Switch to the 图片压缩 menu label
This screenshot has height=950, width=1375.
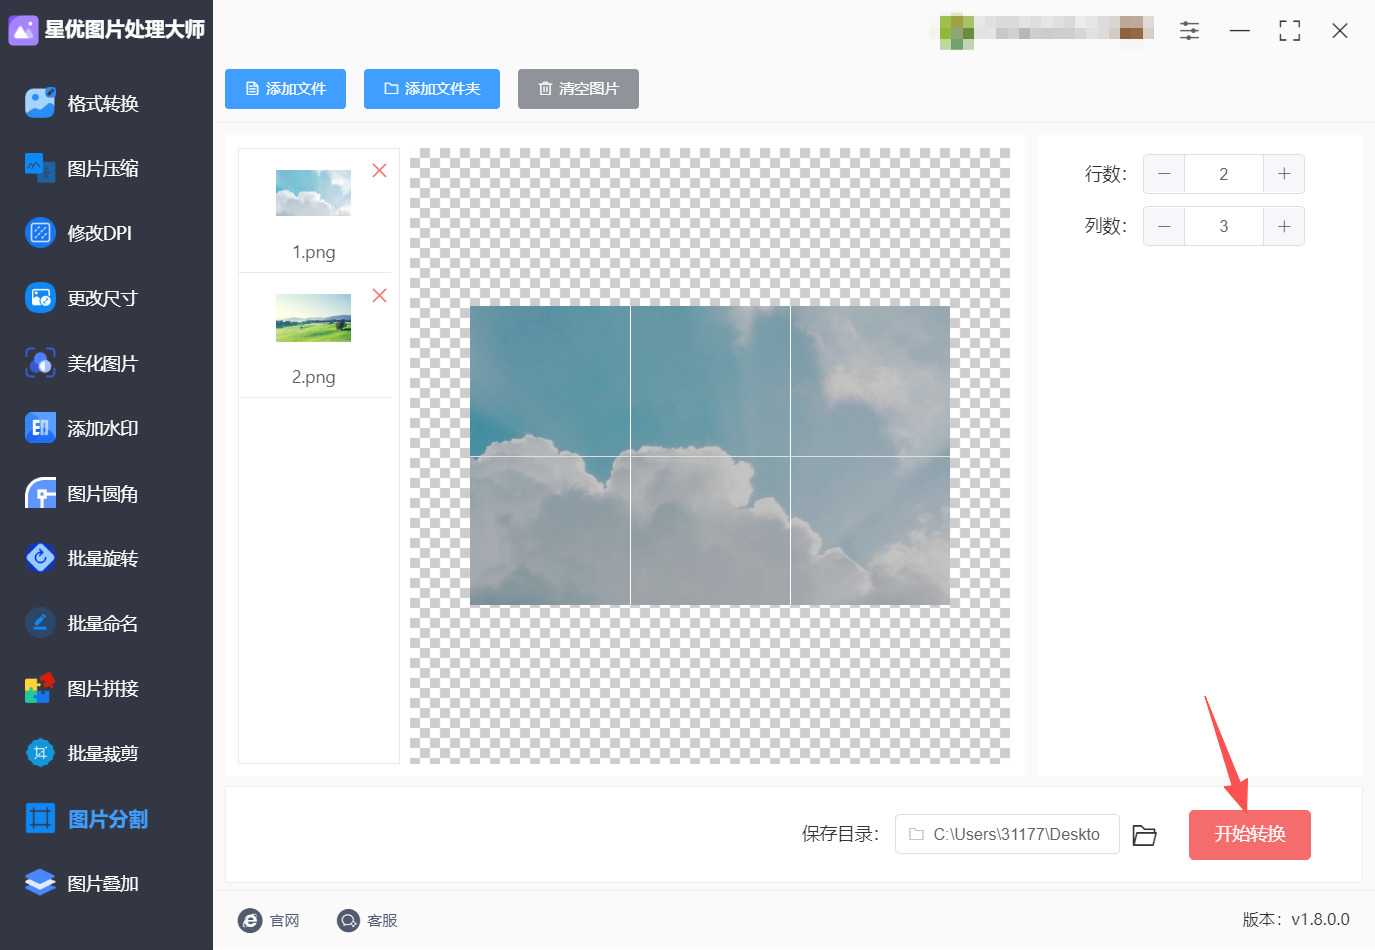[103, 168]
